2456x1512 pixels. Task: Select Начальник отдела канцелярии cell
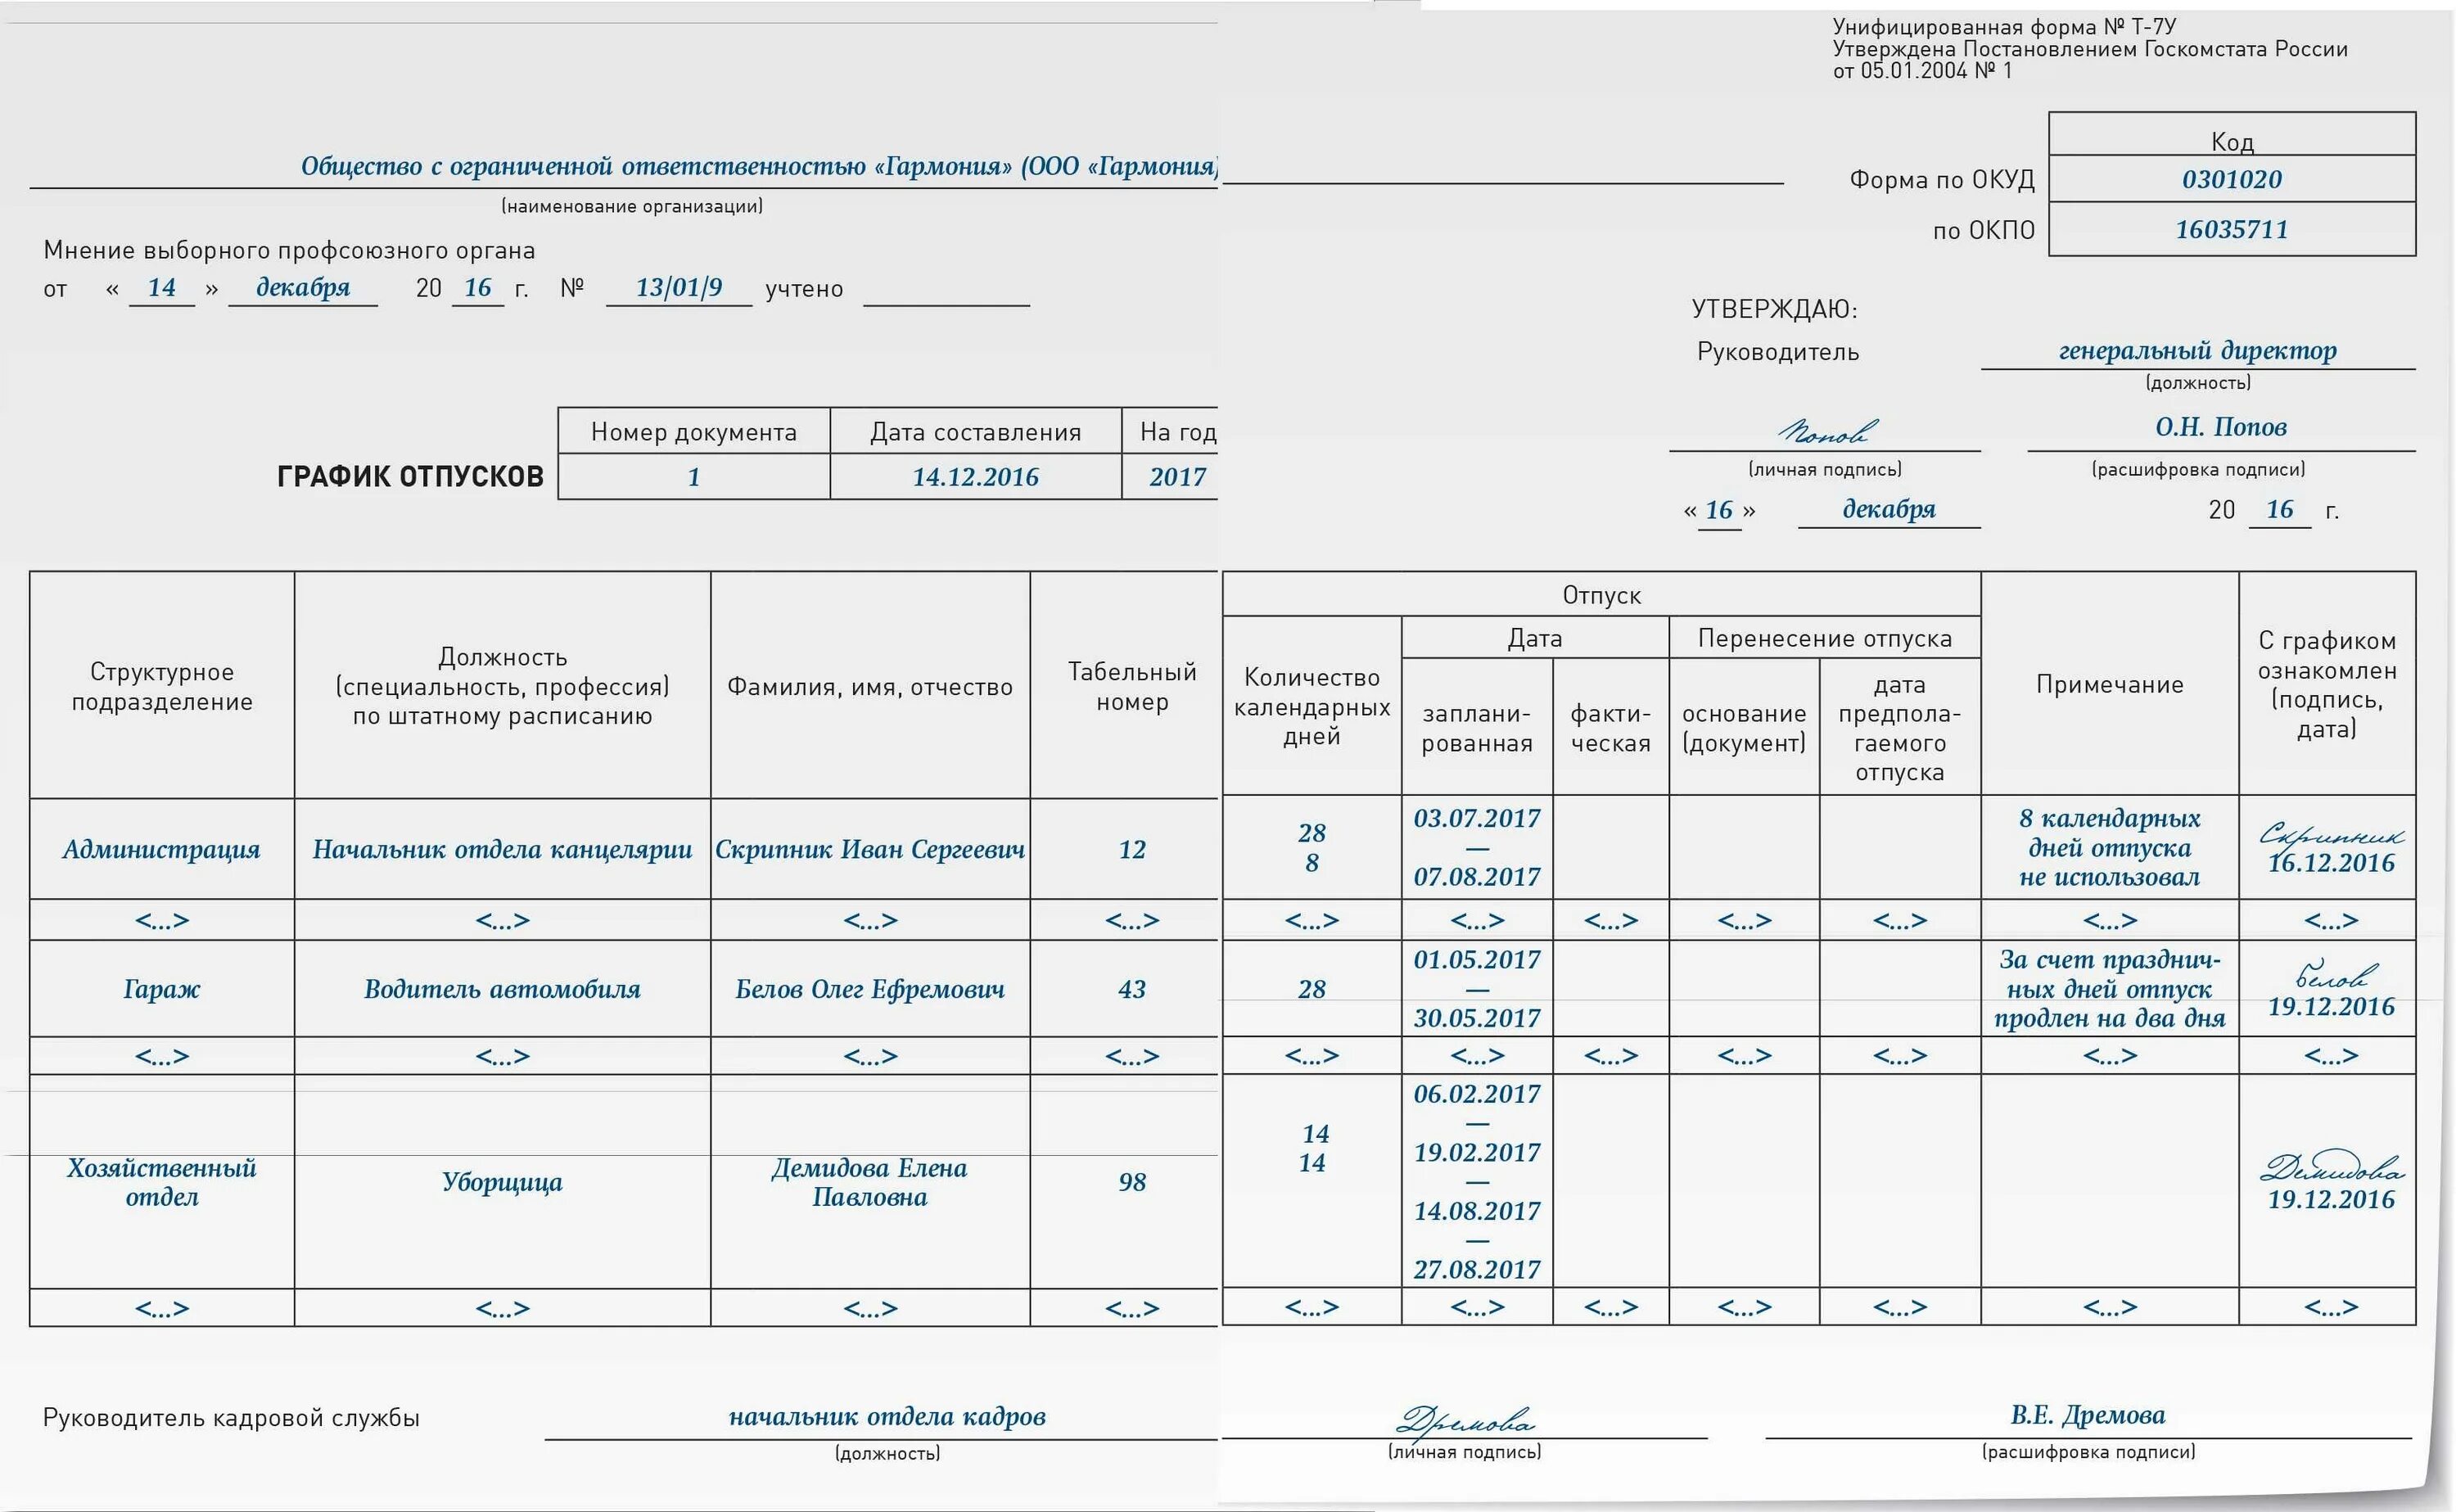(x=502, y=849)
